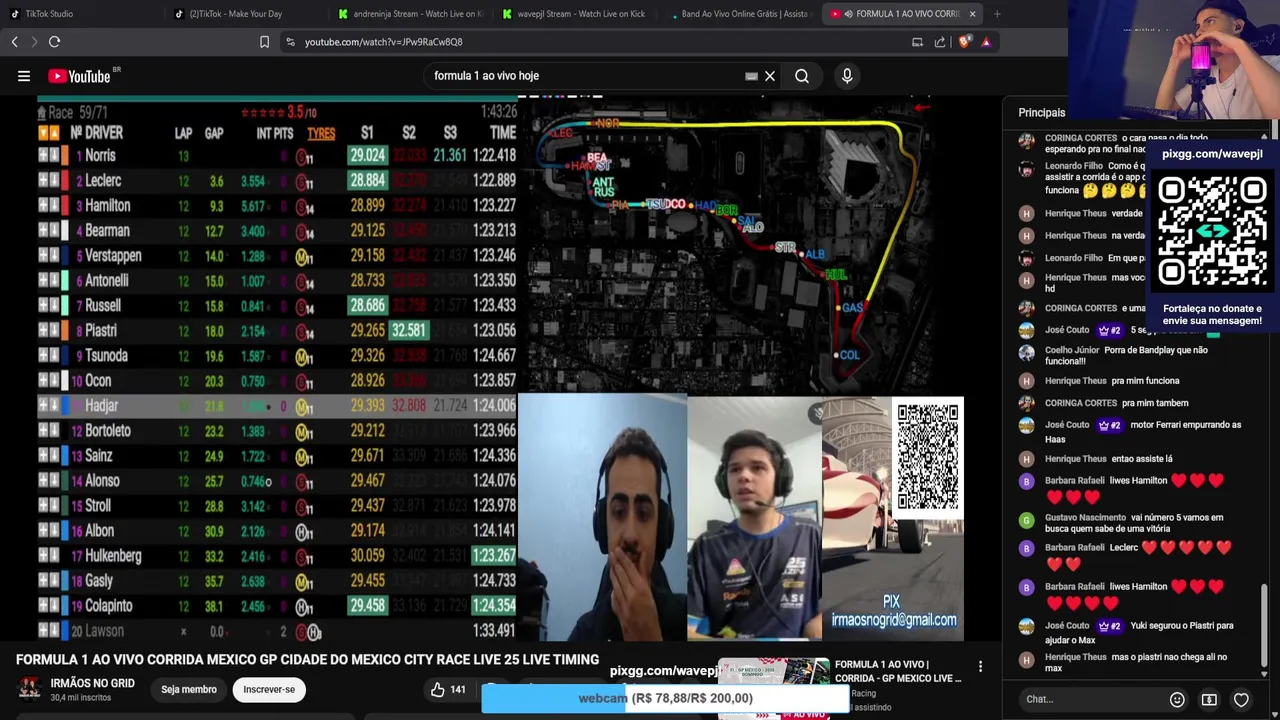The width and height of the screenshot is (1280, 720).
Task: Cast the page with the screen-cast icon
Action: pyautogui.click(x=917, y=42)
